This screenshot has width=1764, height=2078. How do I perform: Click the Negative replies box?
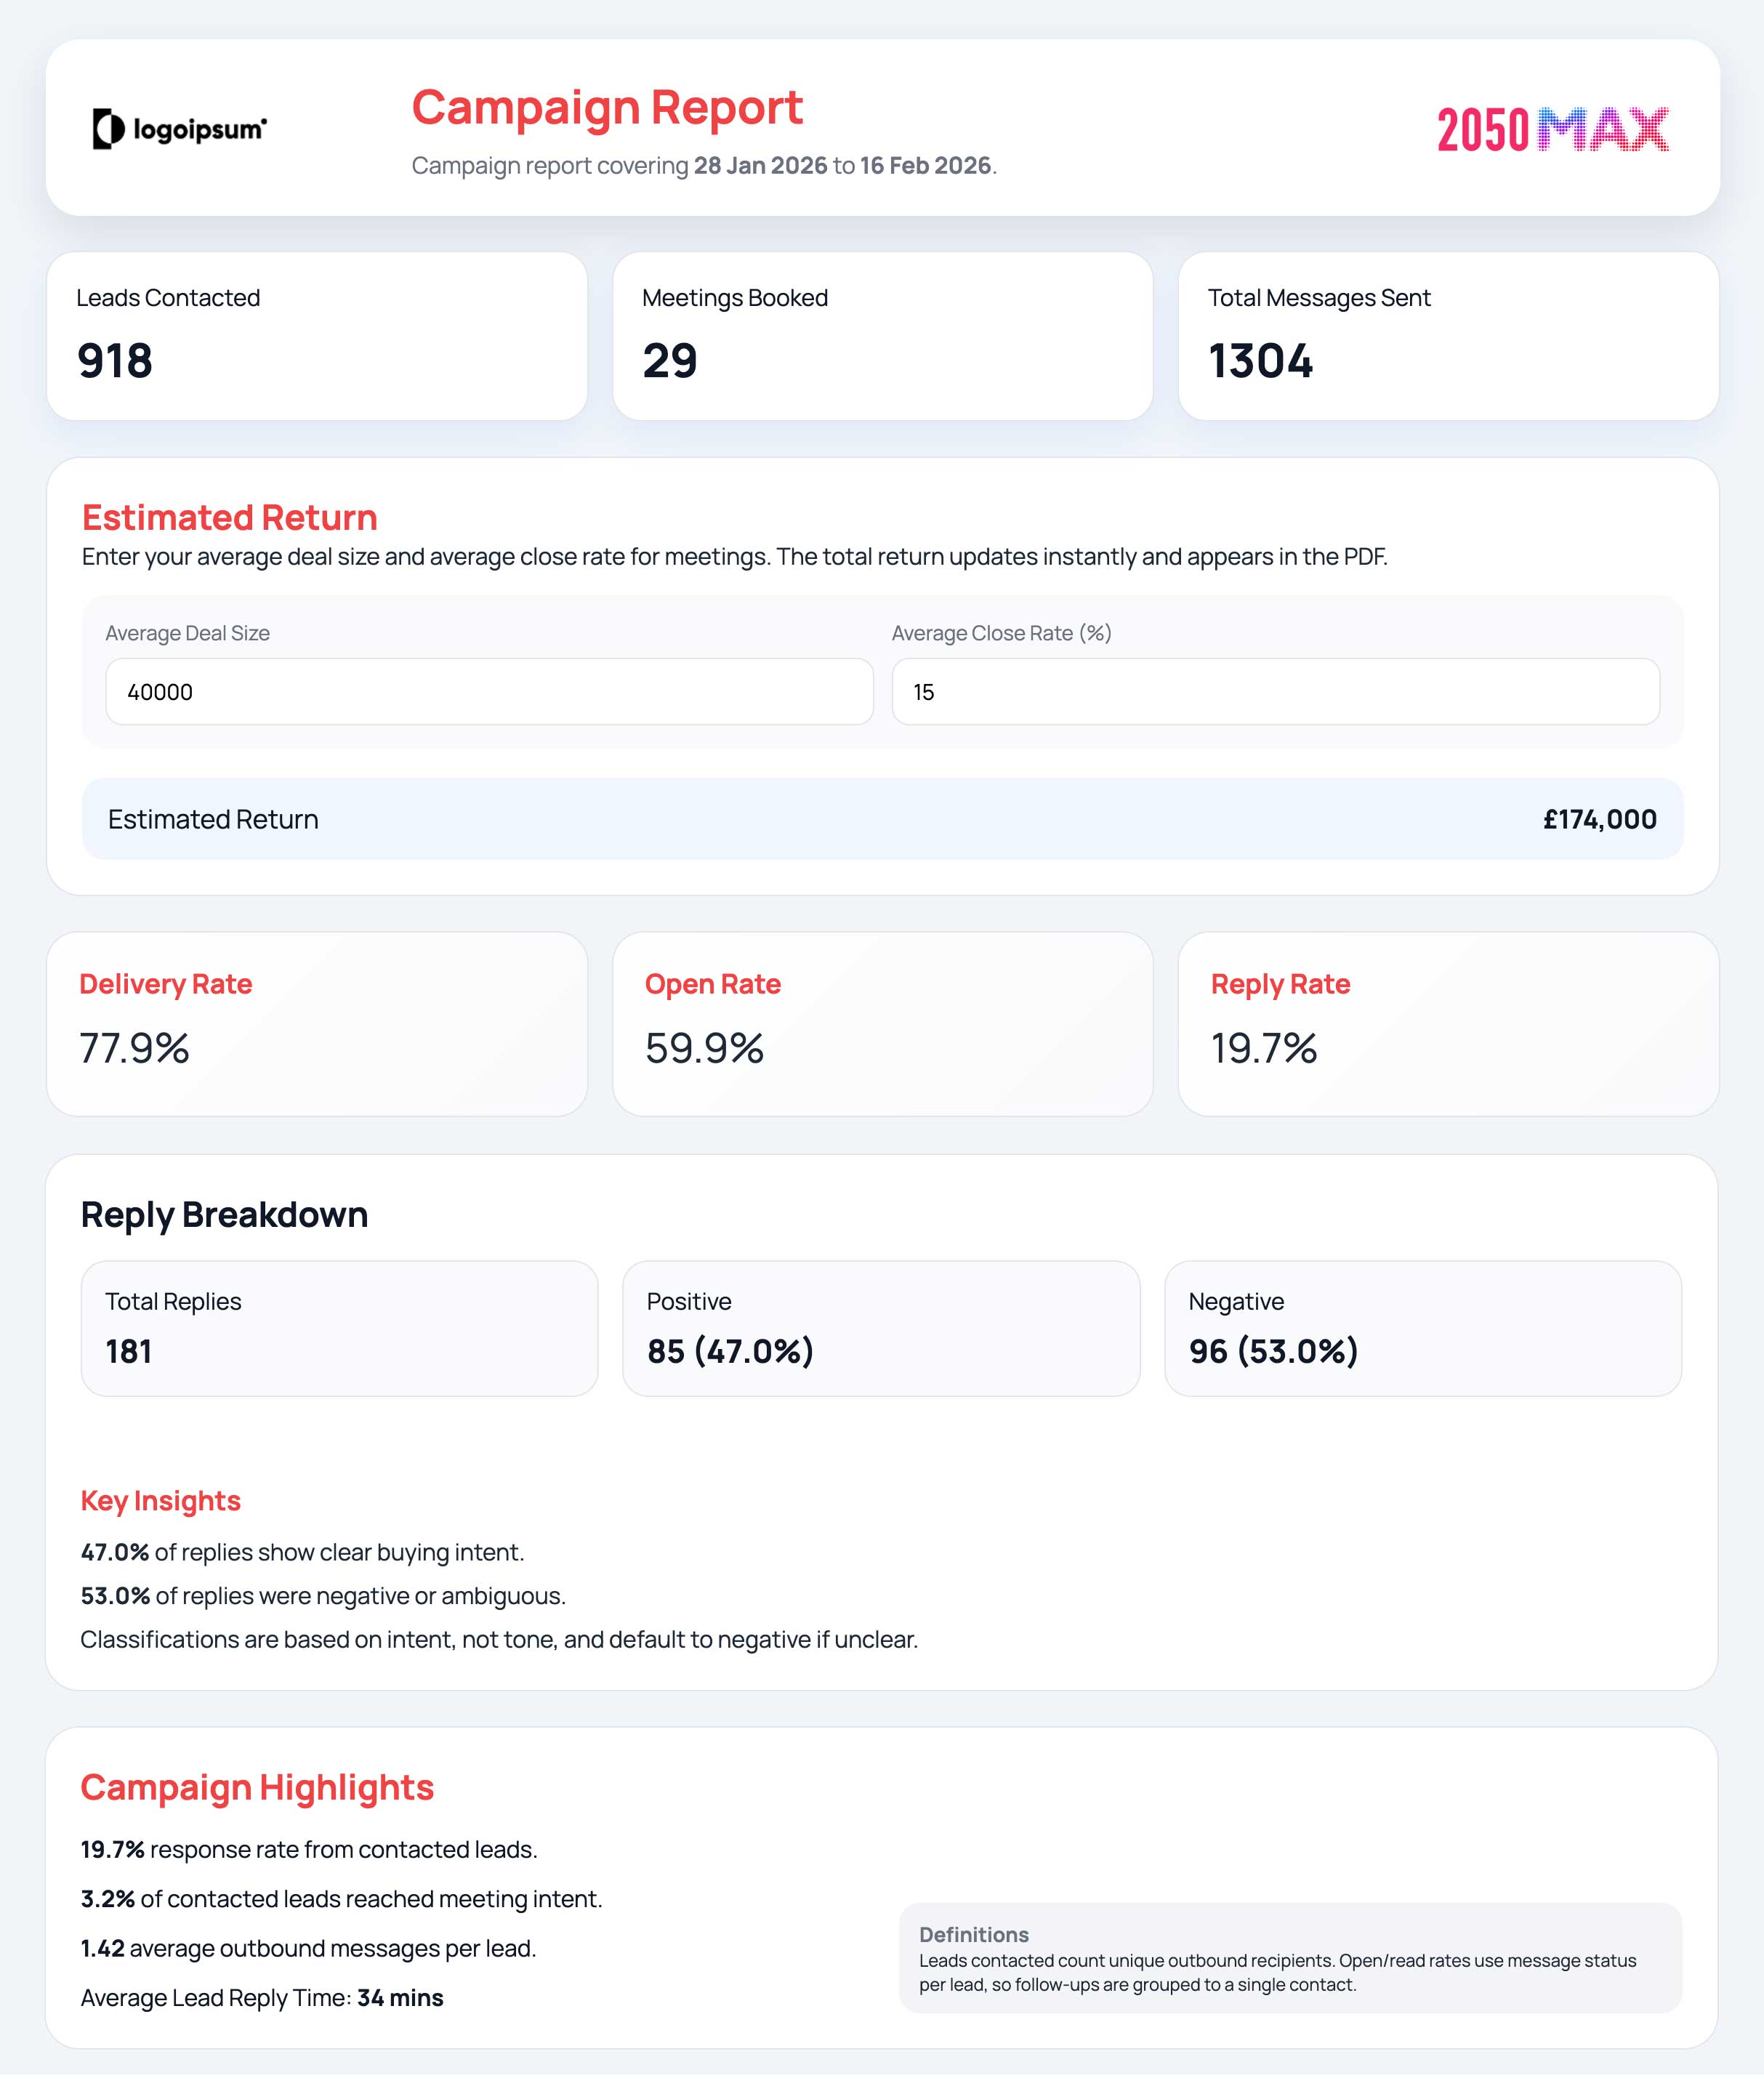click(1422, 1328)
